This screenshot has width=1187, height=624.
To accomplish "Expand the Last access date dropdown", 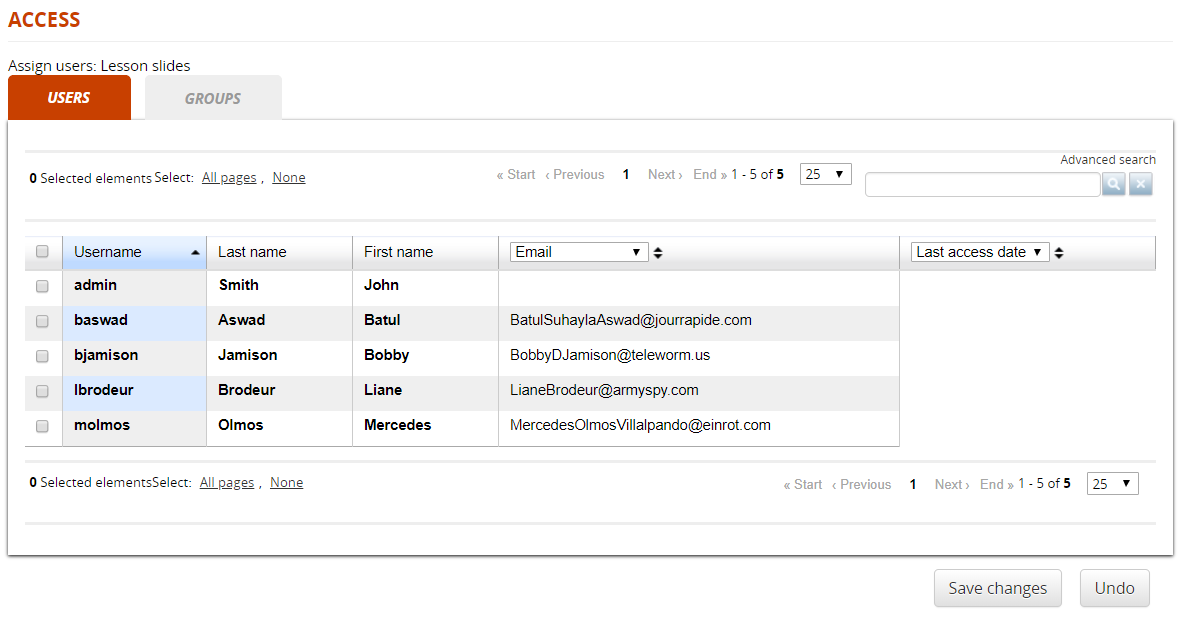I will point(980,252).
